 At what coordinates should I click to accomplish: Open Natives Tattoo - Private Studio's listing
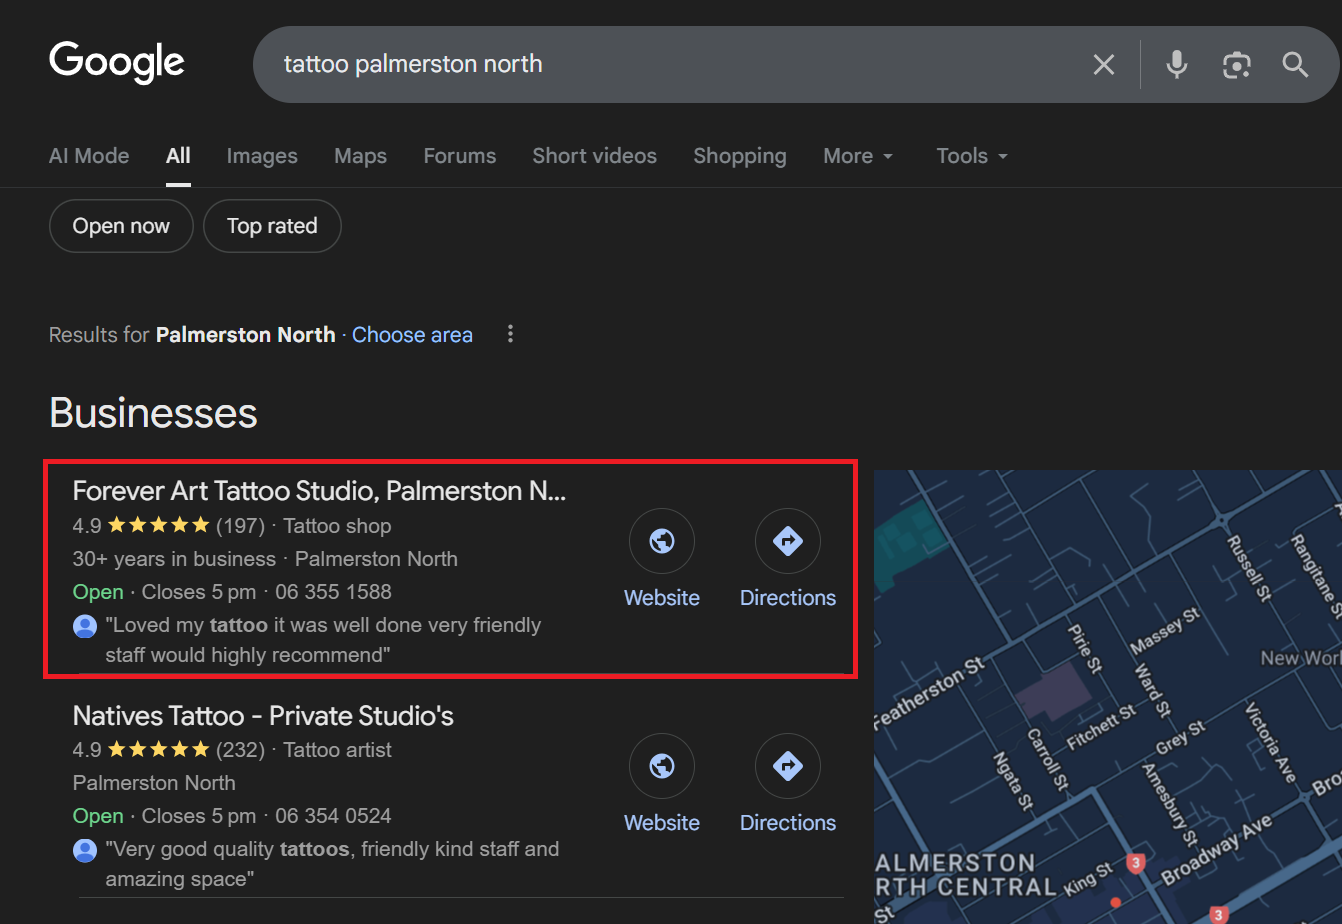[263, 716]
